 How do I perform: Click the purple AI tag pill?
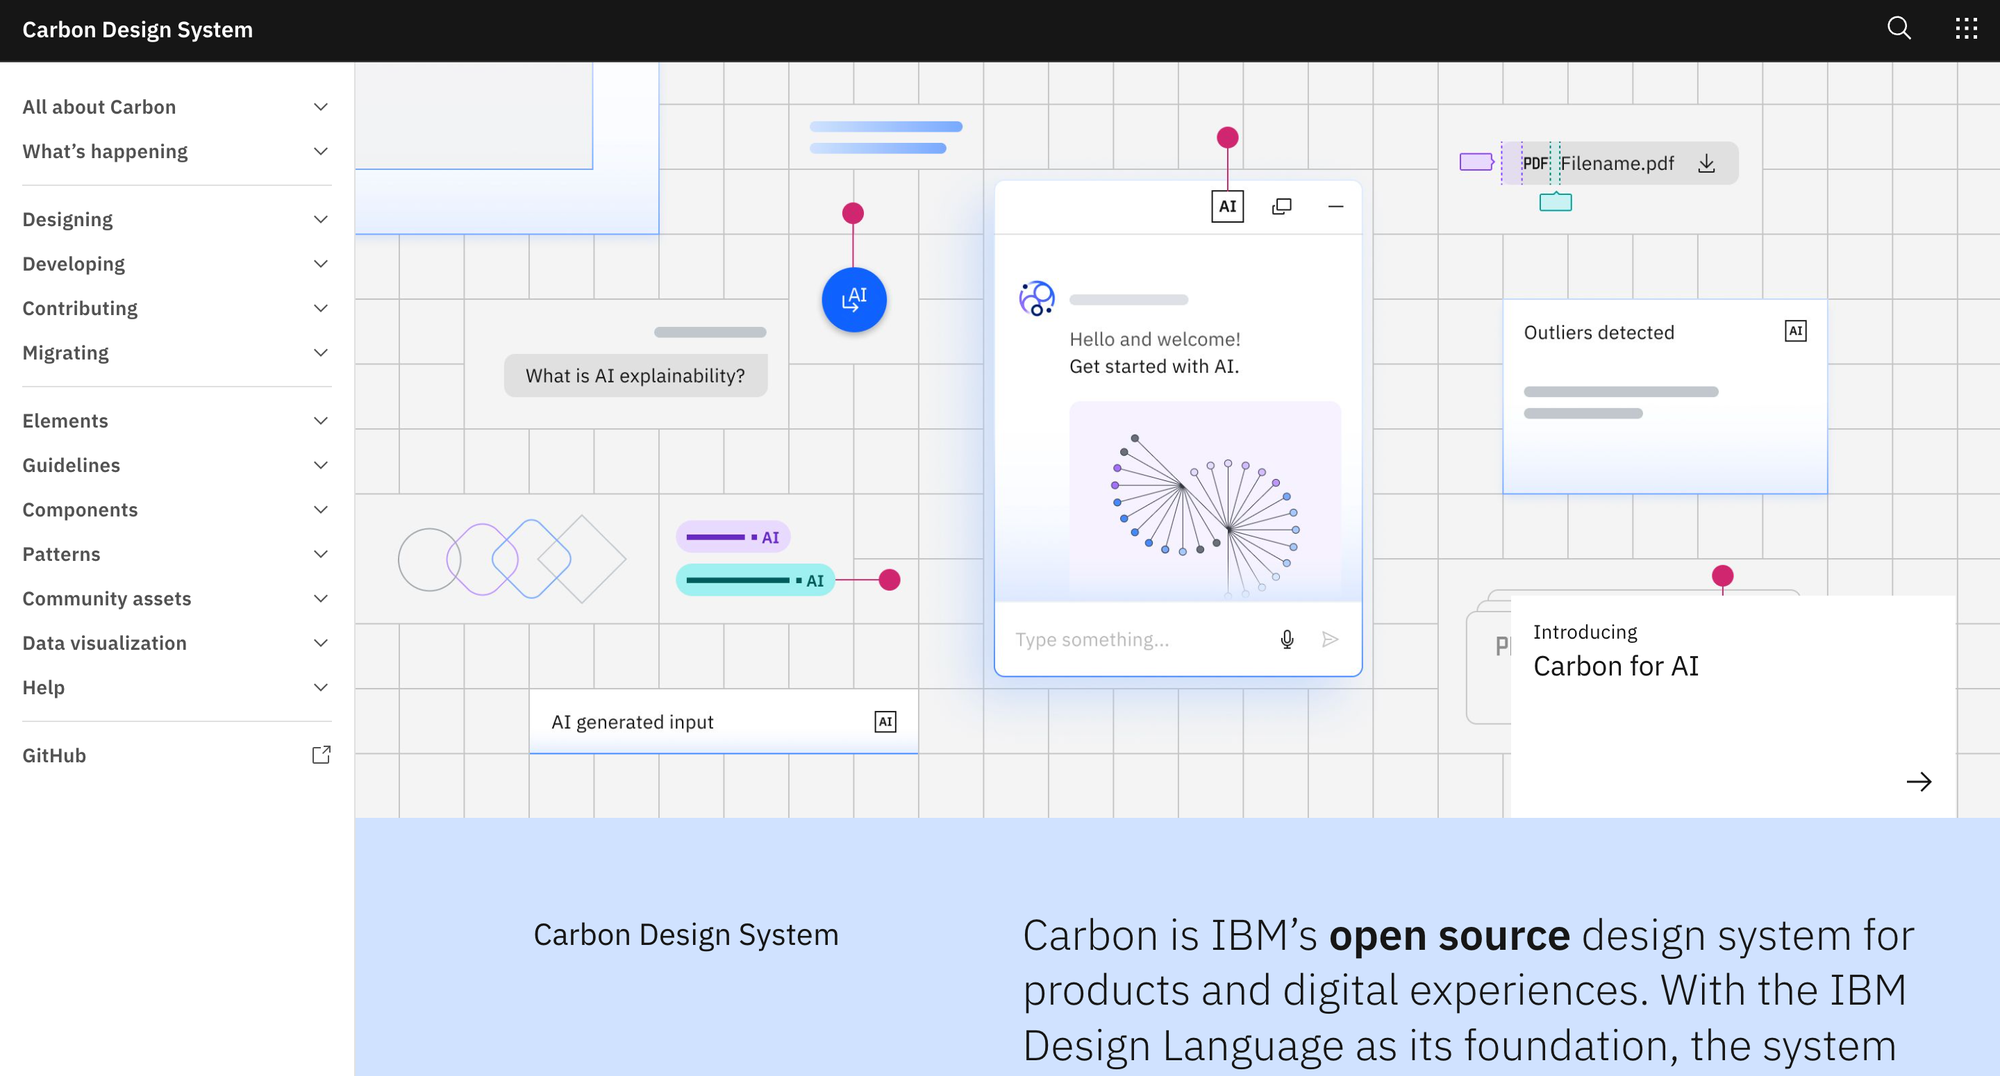click(x=733, y=537)
